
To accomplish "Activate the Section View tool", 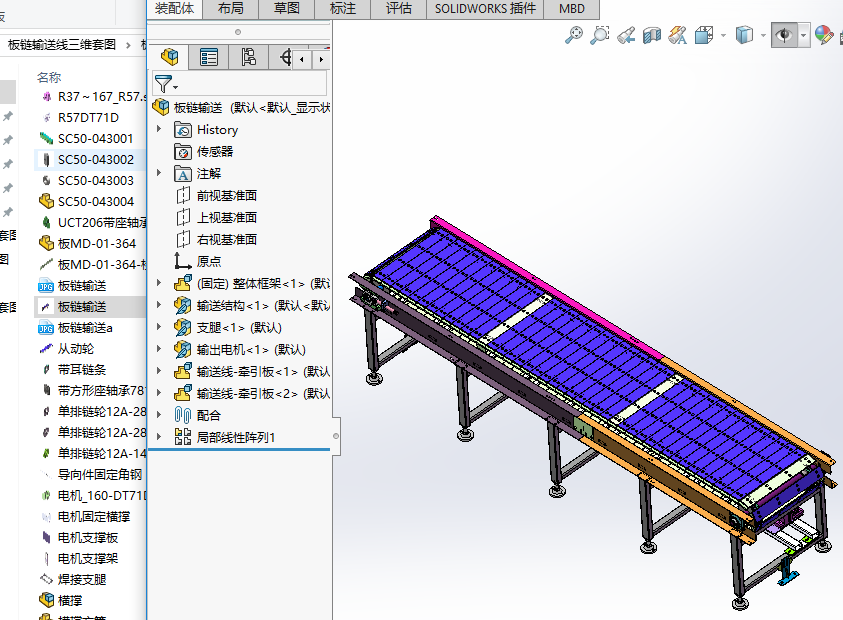I will point(652,36).
